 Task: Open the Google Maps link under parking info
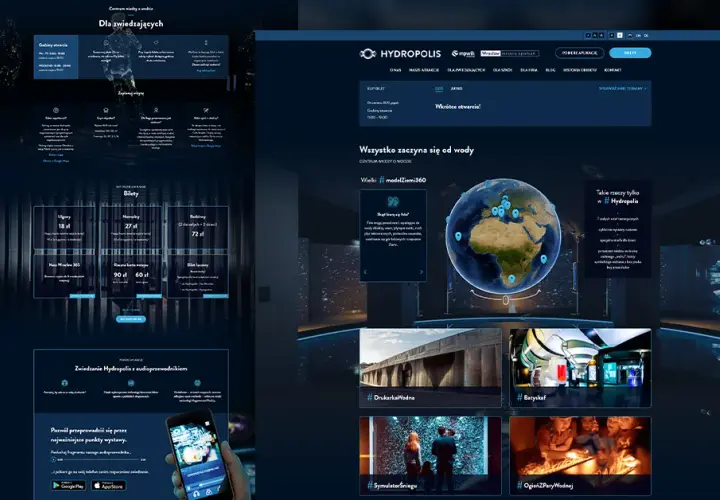[x=56, y=161]
